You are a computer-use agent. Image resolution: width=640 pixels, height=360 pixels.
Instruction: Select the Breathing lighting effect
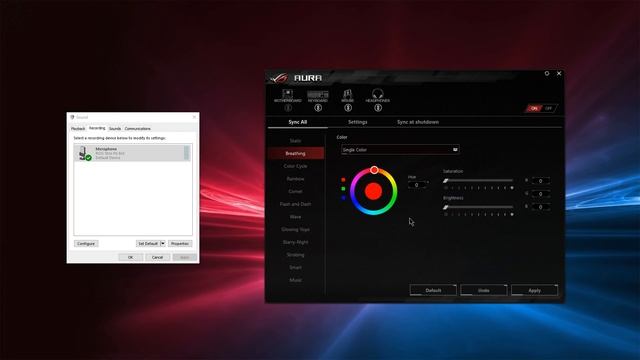click(x=296, y=153)
